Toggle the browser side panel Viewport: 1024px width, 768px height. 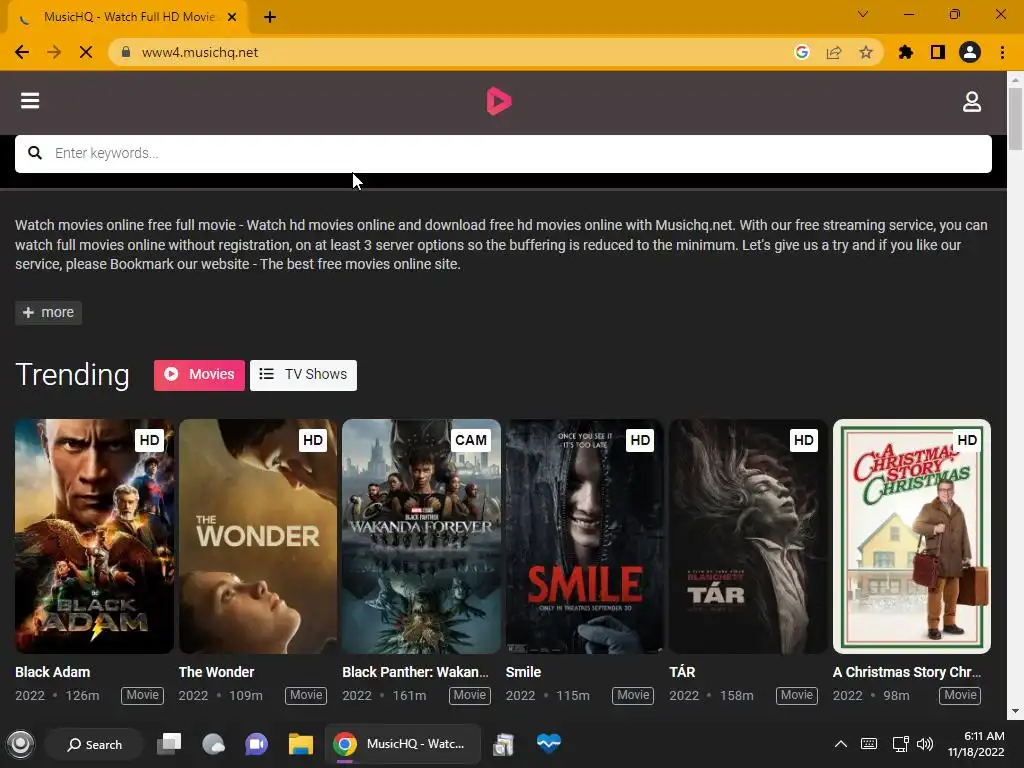[938, 52]
